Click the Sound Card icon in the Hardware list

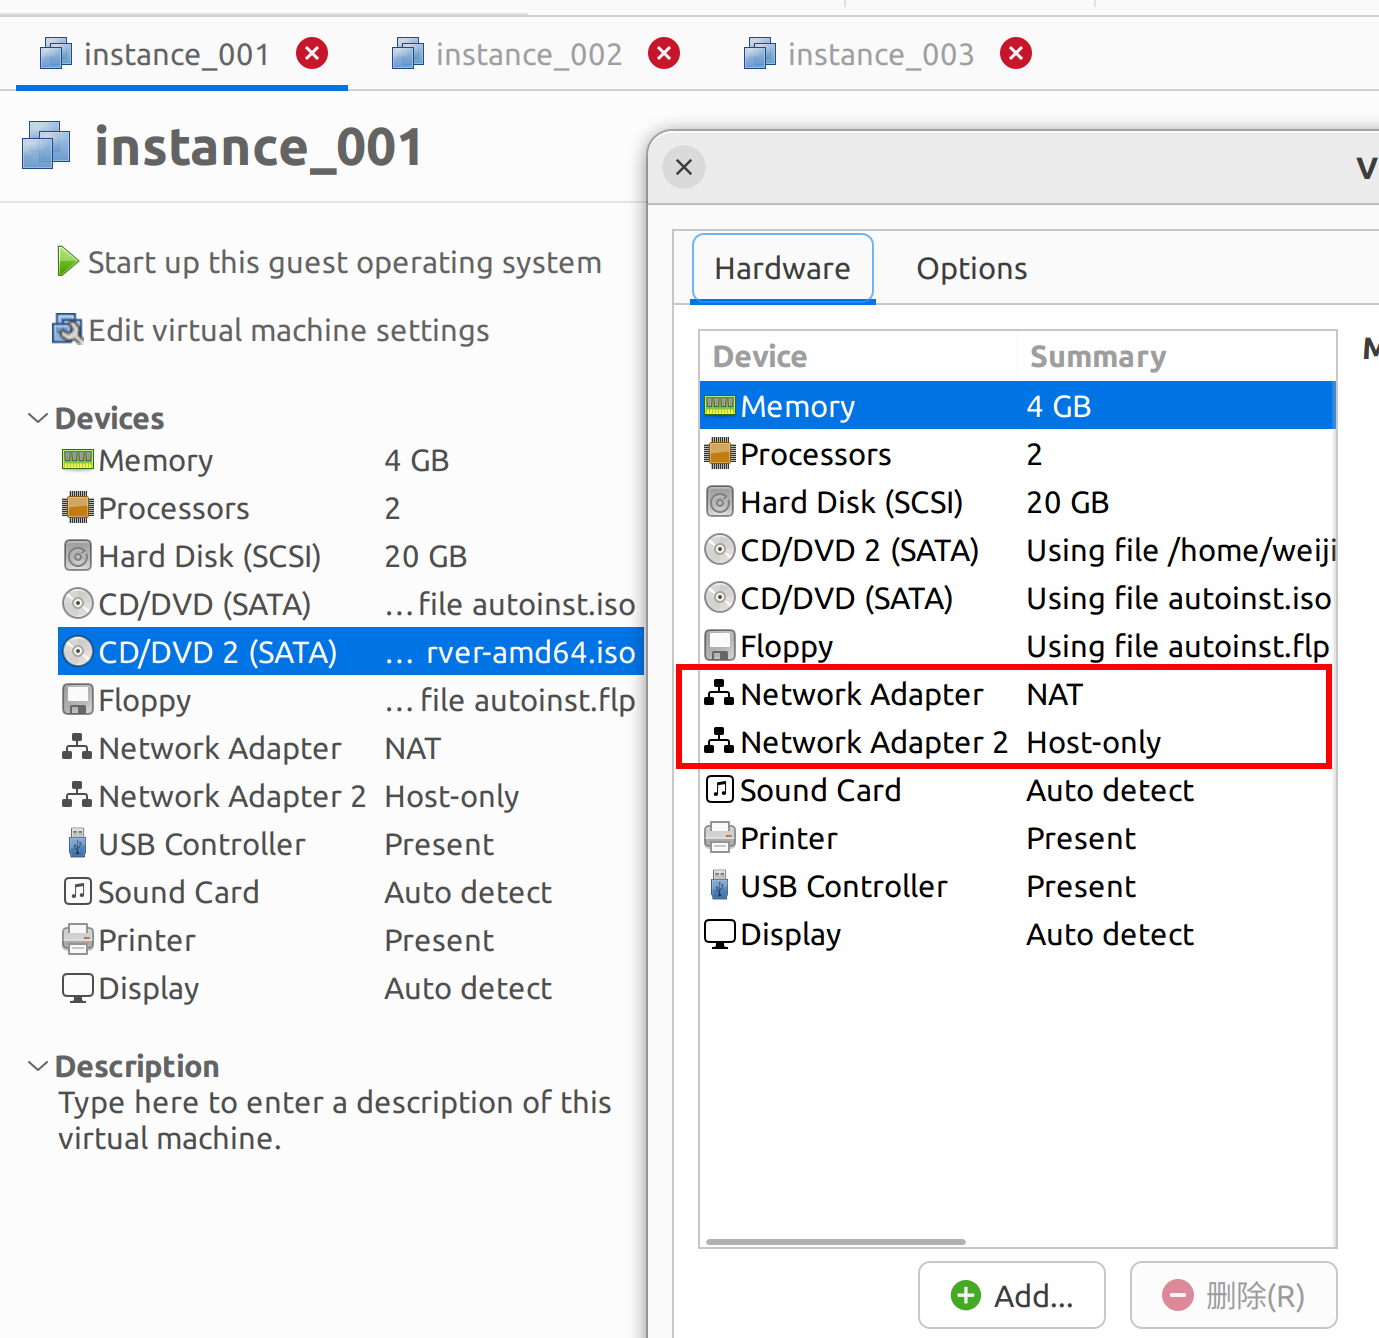click(x=719, y=790)
